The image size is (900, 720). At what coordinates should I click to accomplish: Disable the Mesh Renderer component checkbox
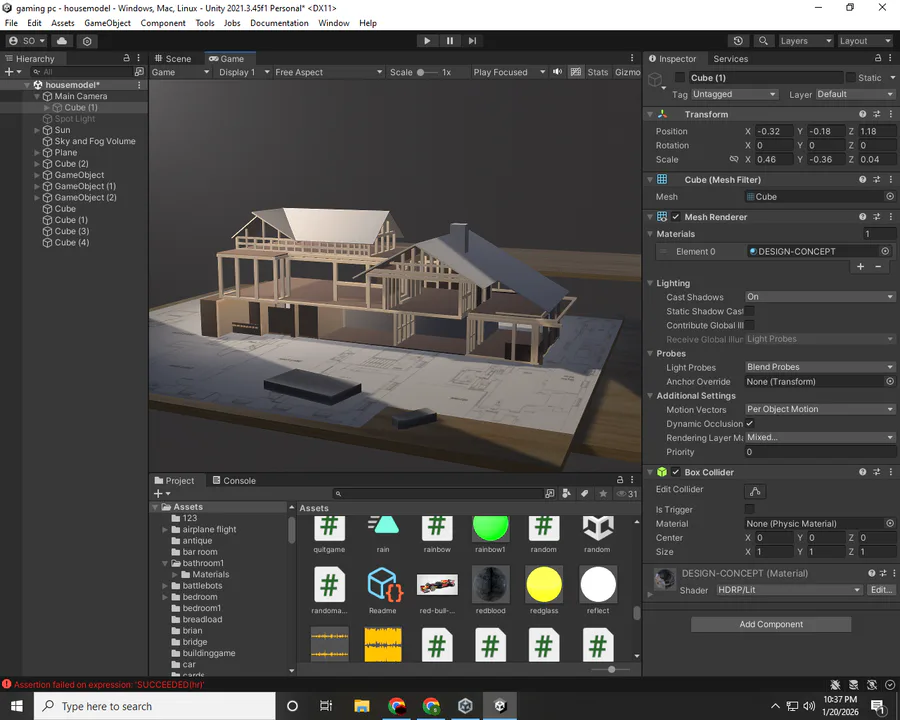[x=676, y=217]
